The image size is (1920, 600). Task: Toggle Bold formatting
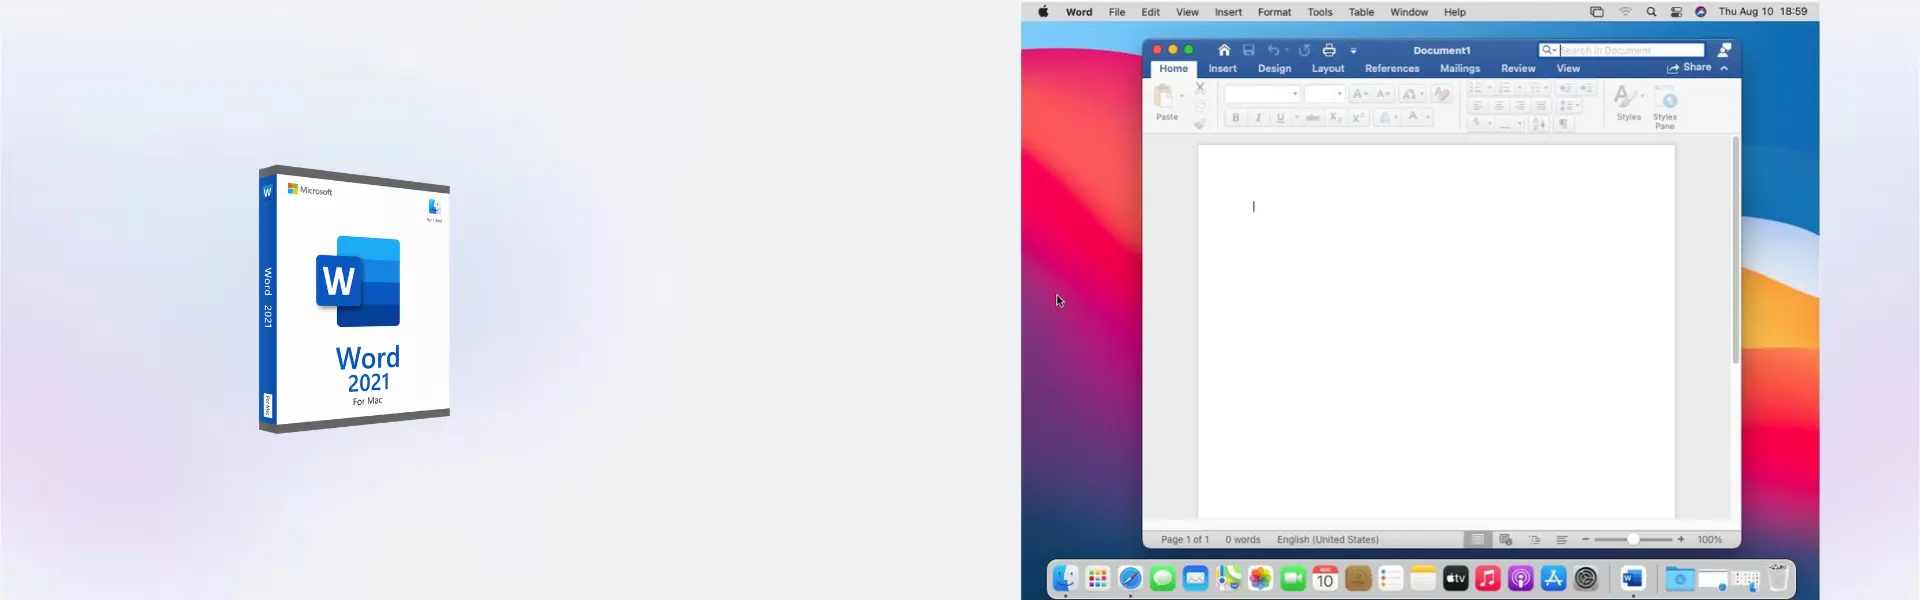[1236, 117]
